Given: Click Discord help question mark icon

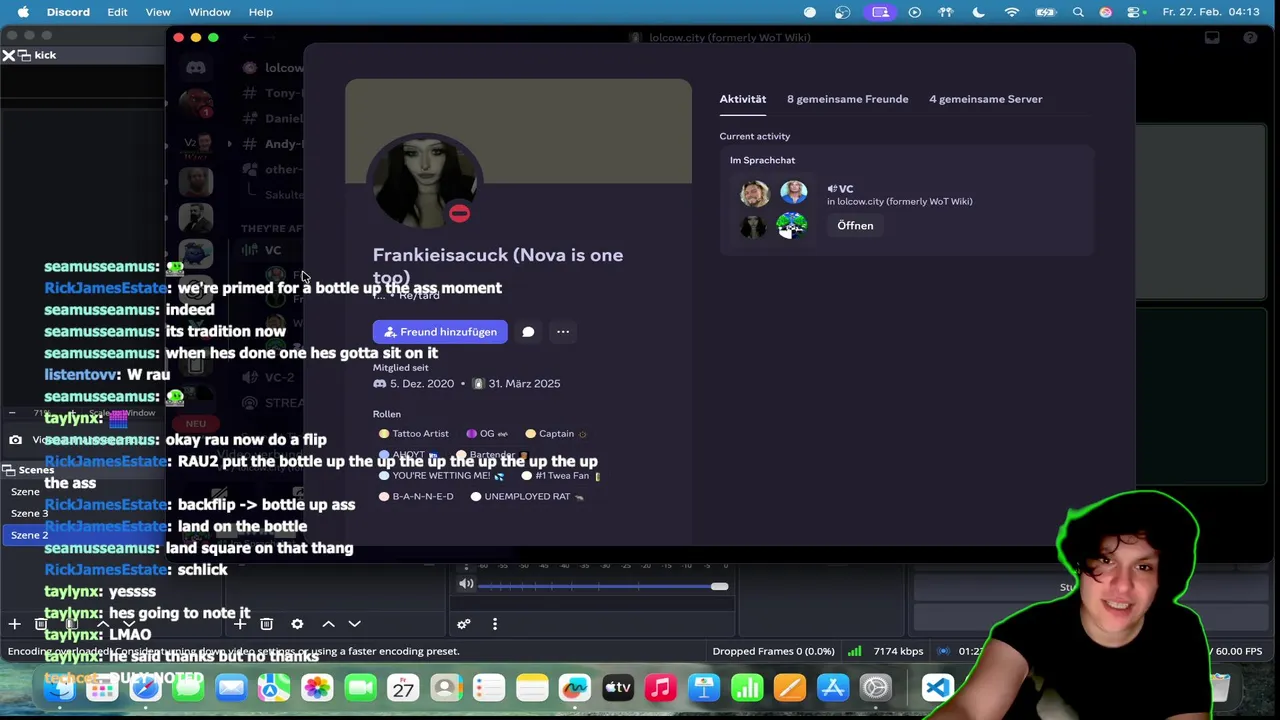Looking at the screenshot, I should tap(1250, 38).
